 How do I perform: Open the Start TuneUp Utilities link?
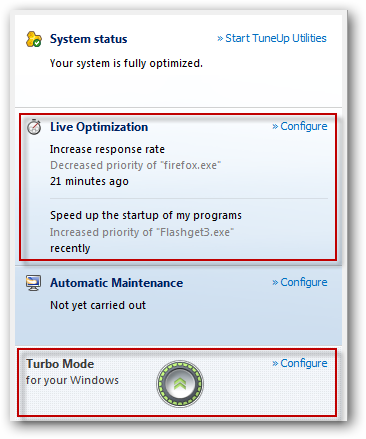click(272, 38)
